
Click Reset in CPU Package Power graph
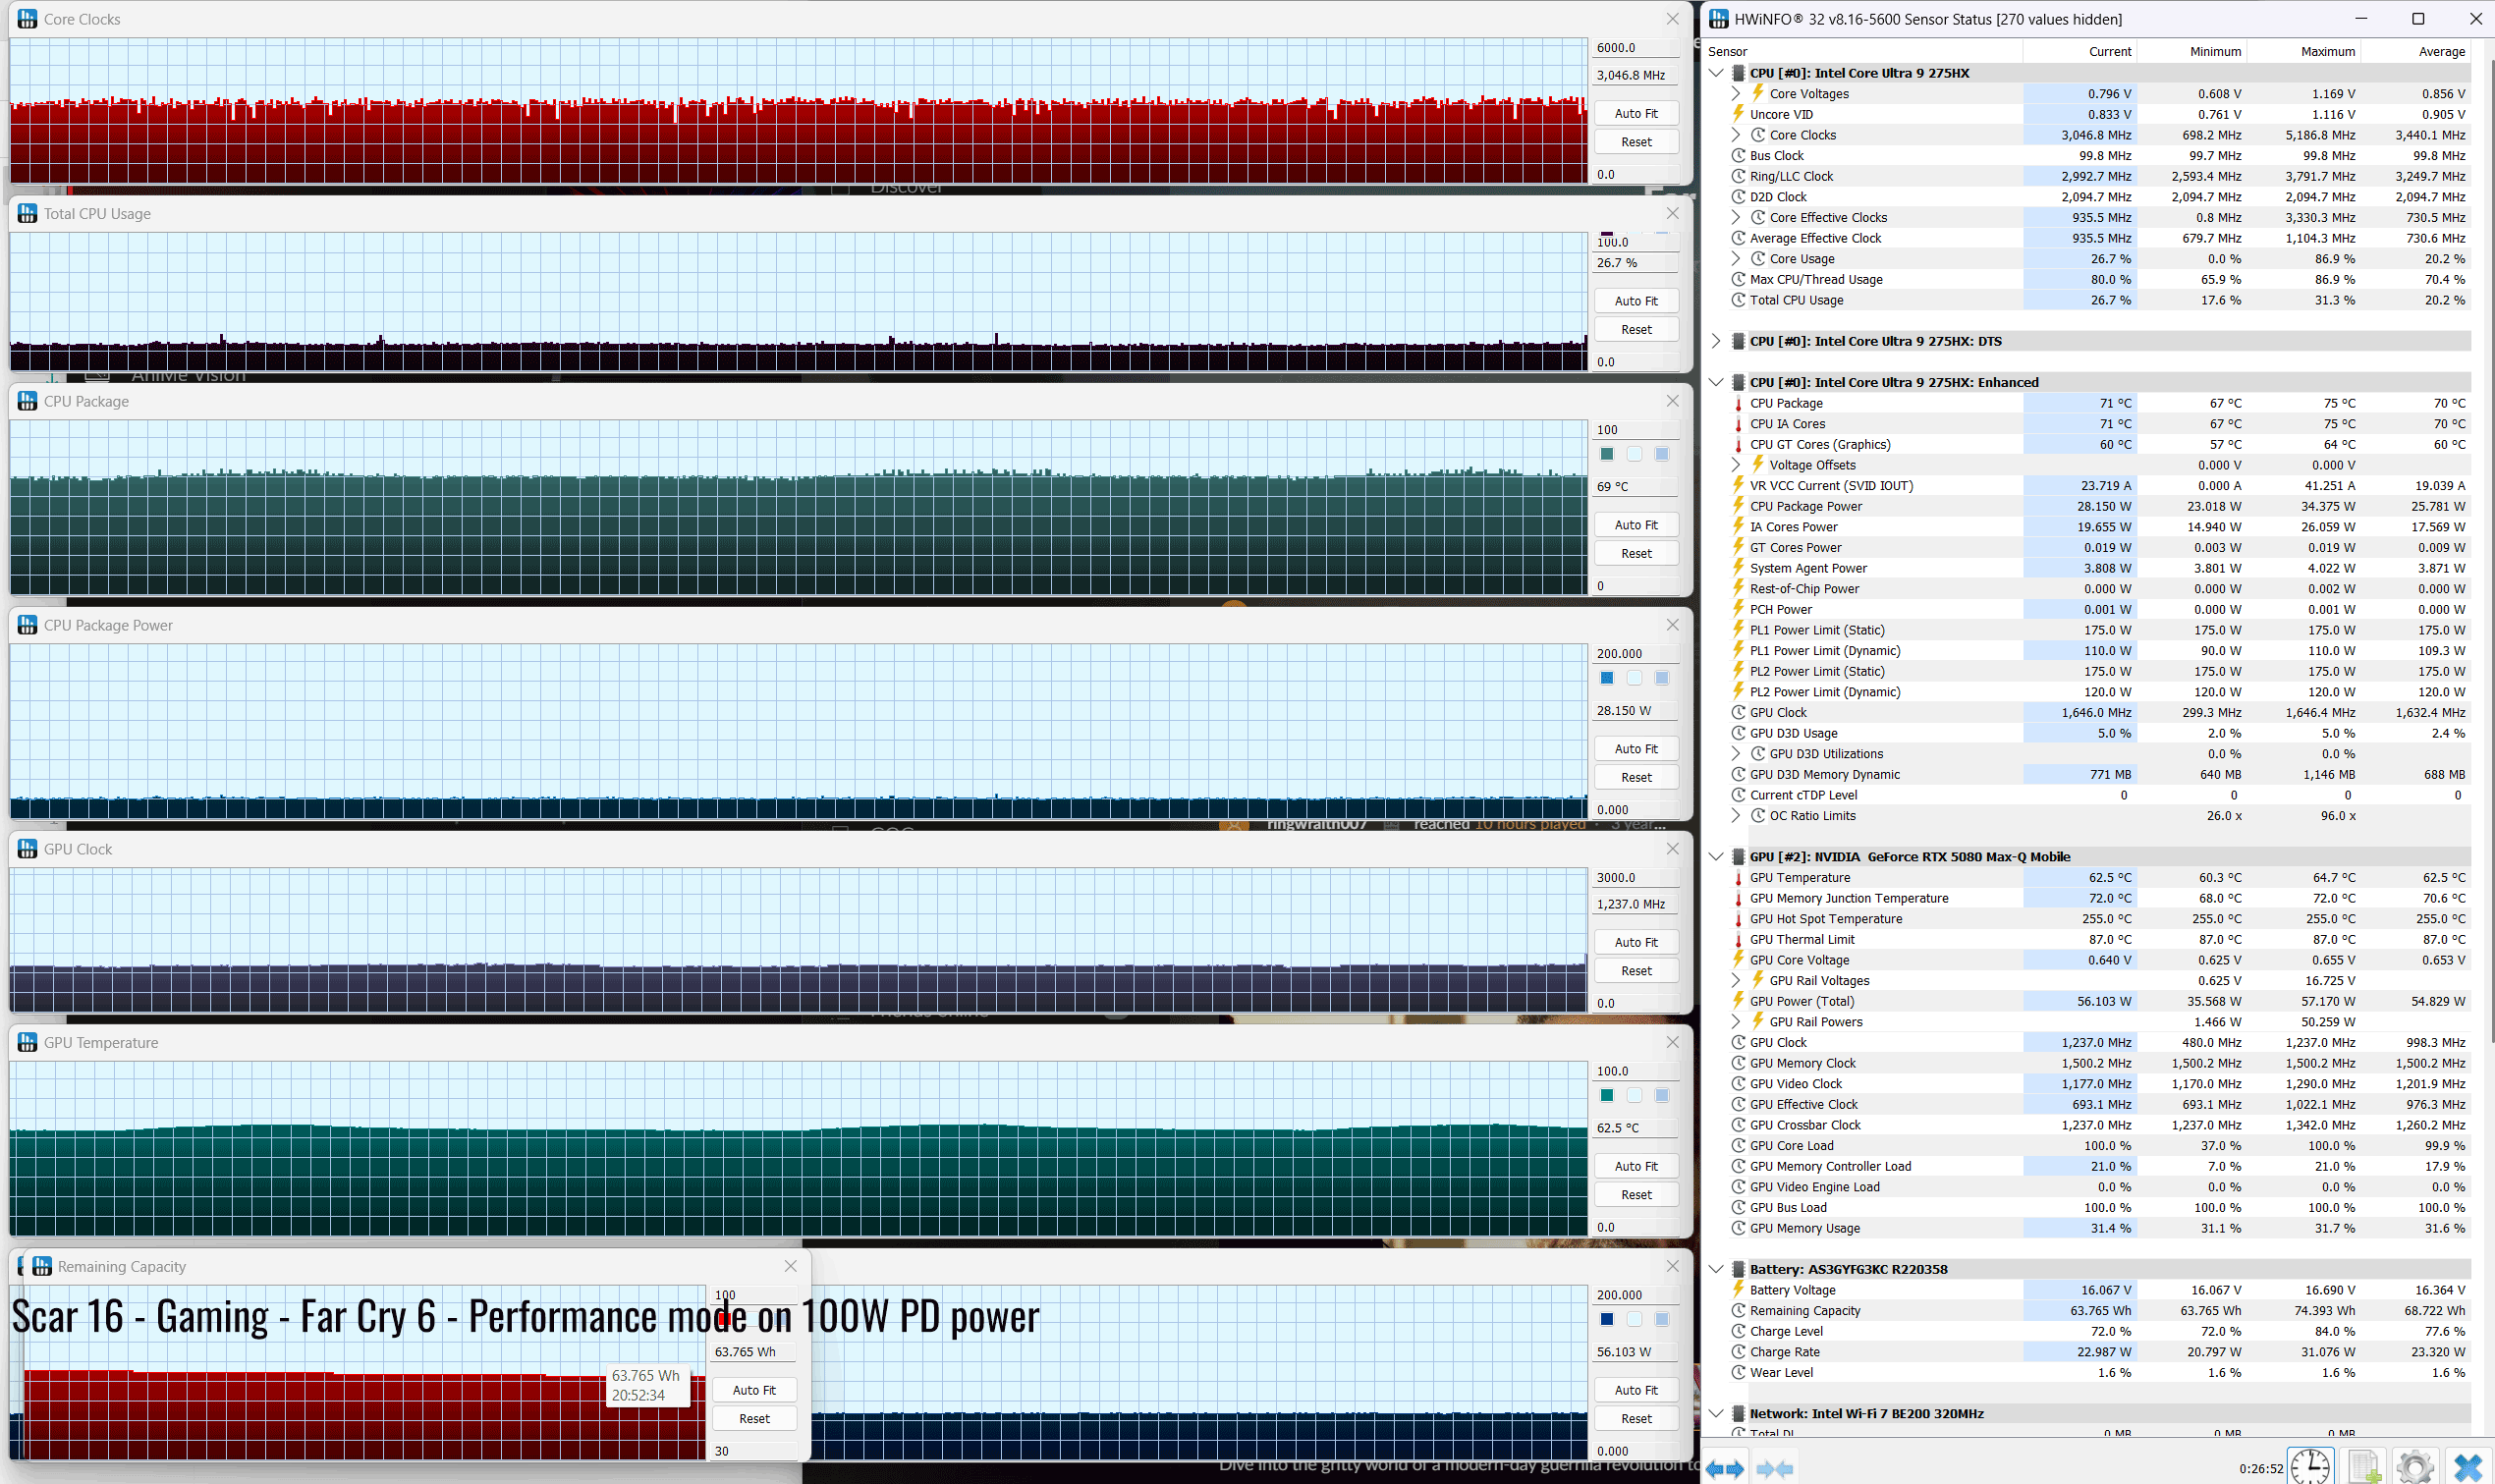1636,778
